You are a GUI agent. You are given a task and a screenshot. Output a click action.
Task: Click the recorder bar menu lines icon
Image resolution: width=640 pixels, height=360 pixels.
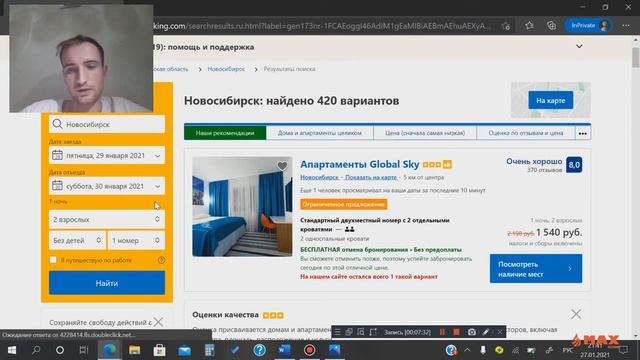337,332
